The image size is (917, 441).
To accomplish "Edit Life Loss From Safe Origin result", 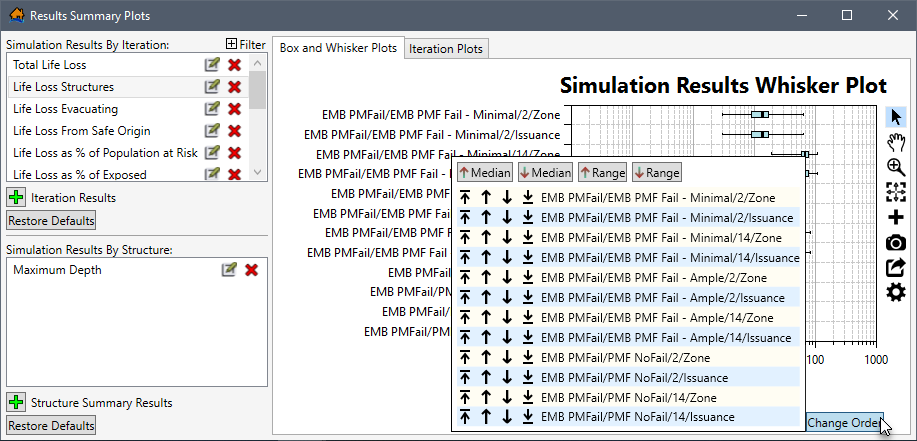I will pos(212,131).
